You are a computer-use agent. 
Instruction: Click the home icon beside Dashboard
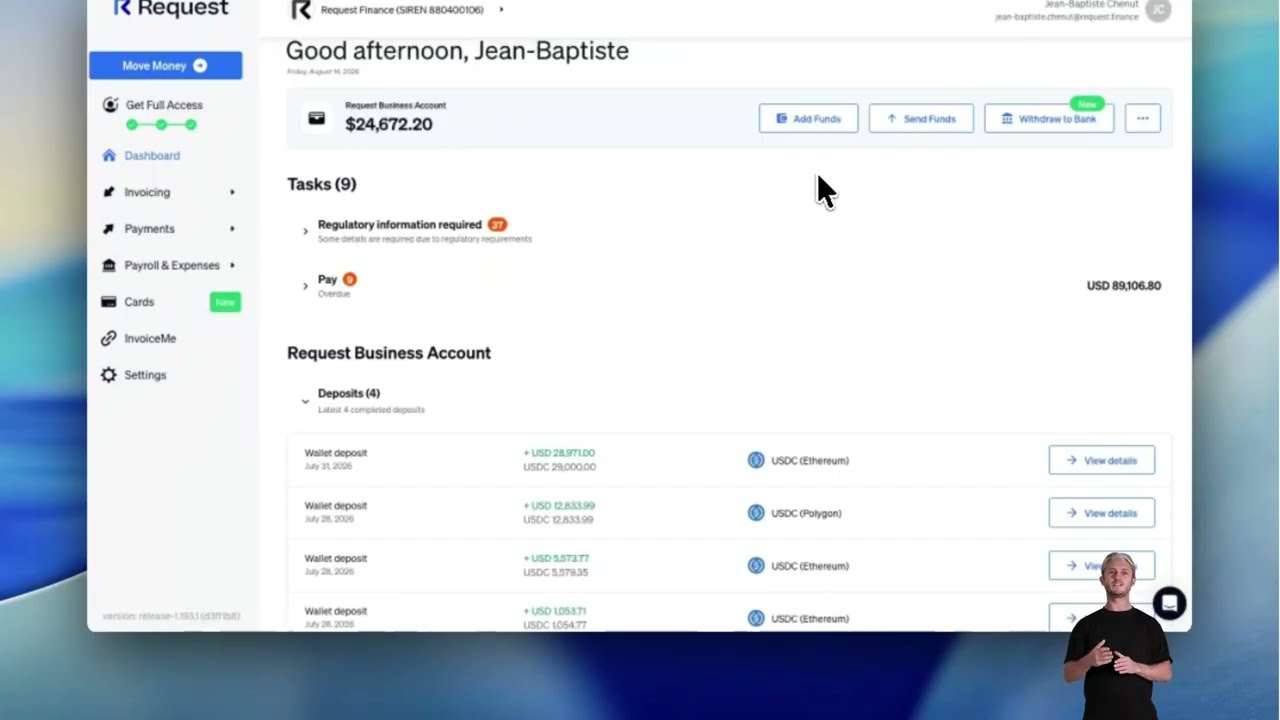(109, 156)
